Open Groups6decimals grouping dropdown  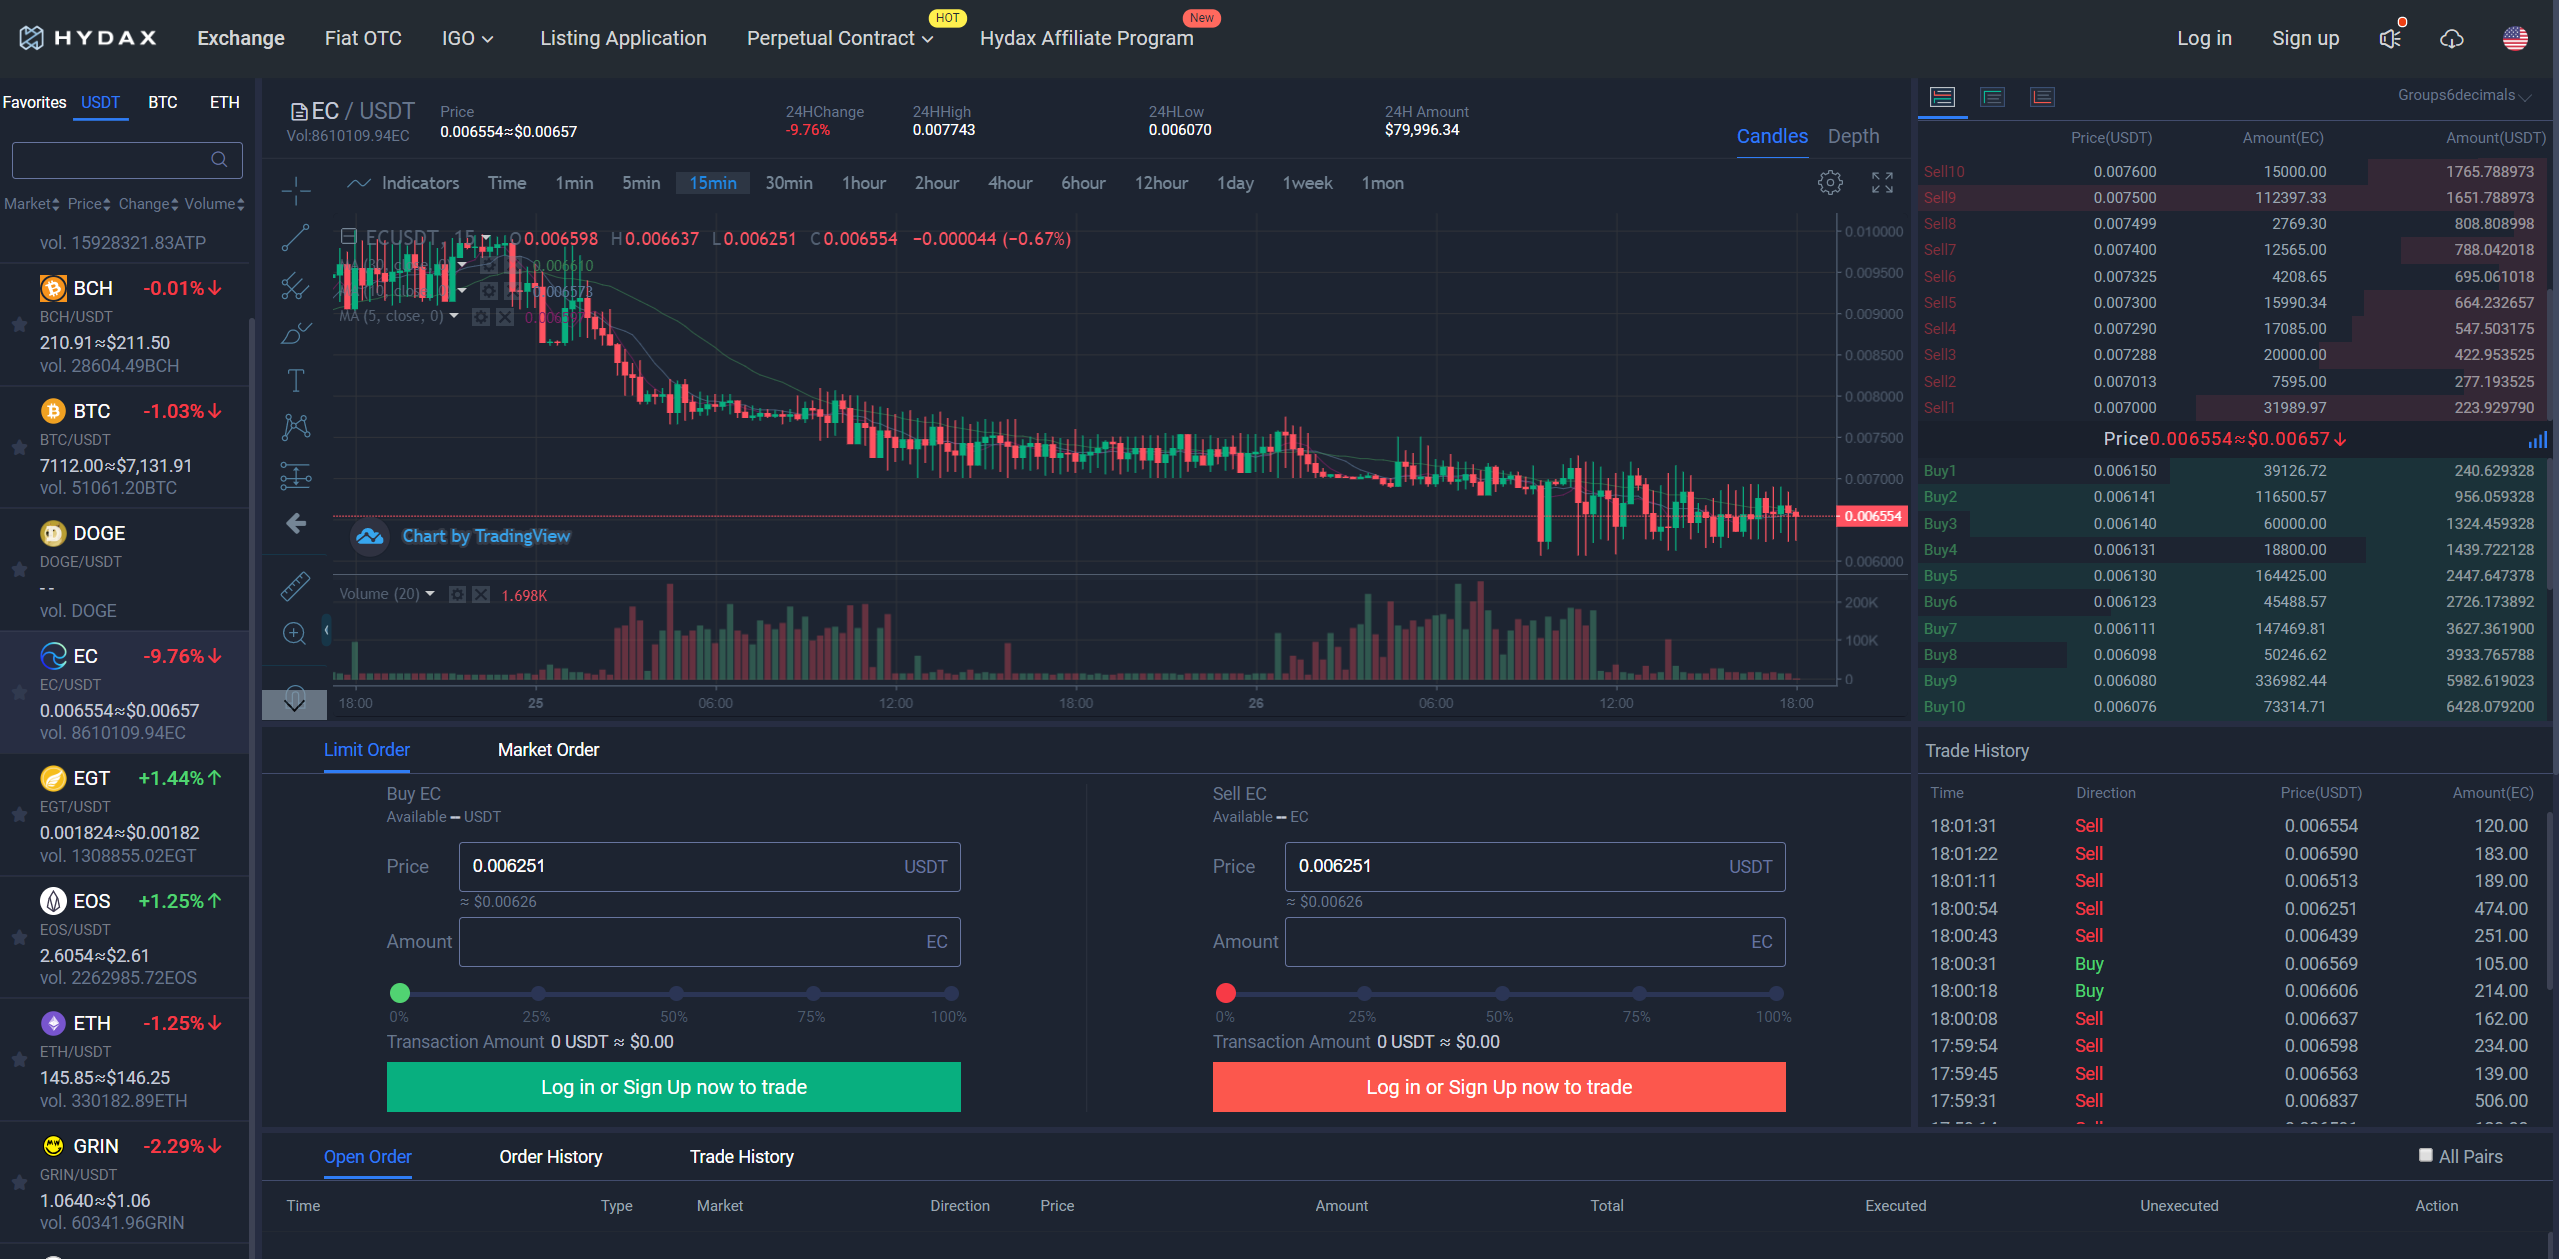click(2464, 95)
